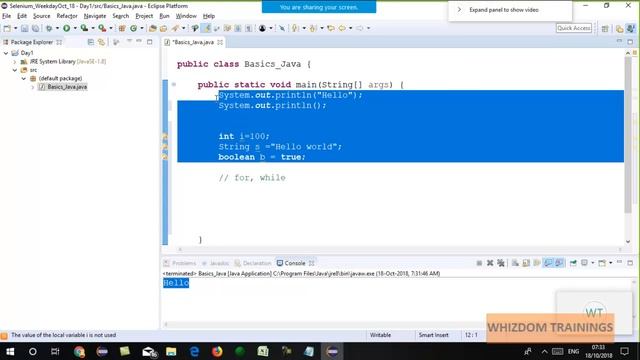Click the Open Task icon
This screenshot has height=360, width=640.
[x=164, y=28]
